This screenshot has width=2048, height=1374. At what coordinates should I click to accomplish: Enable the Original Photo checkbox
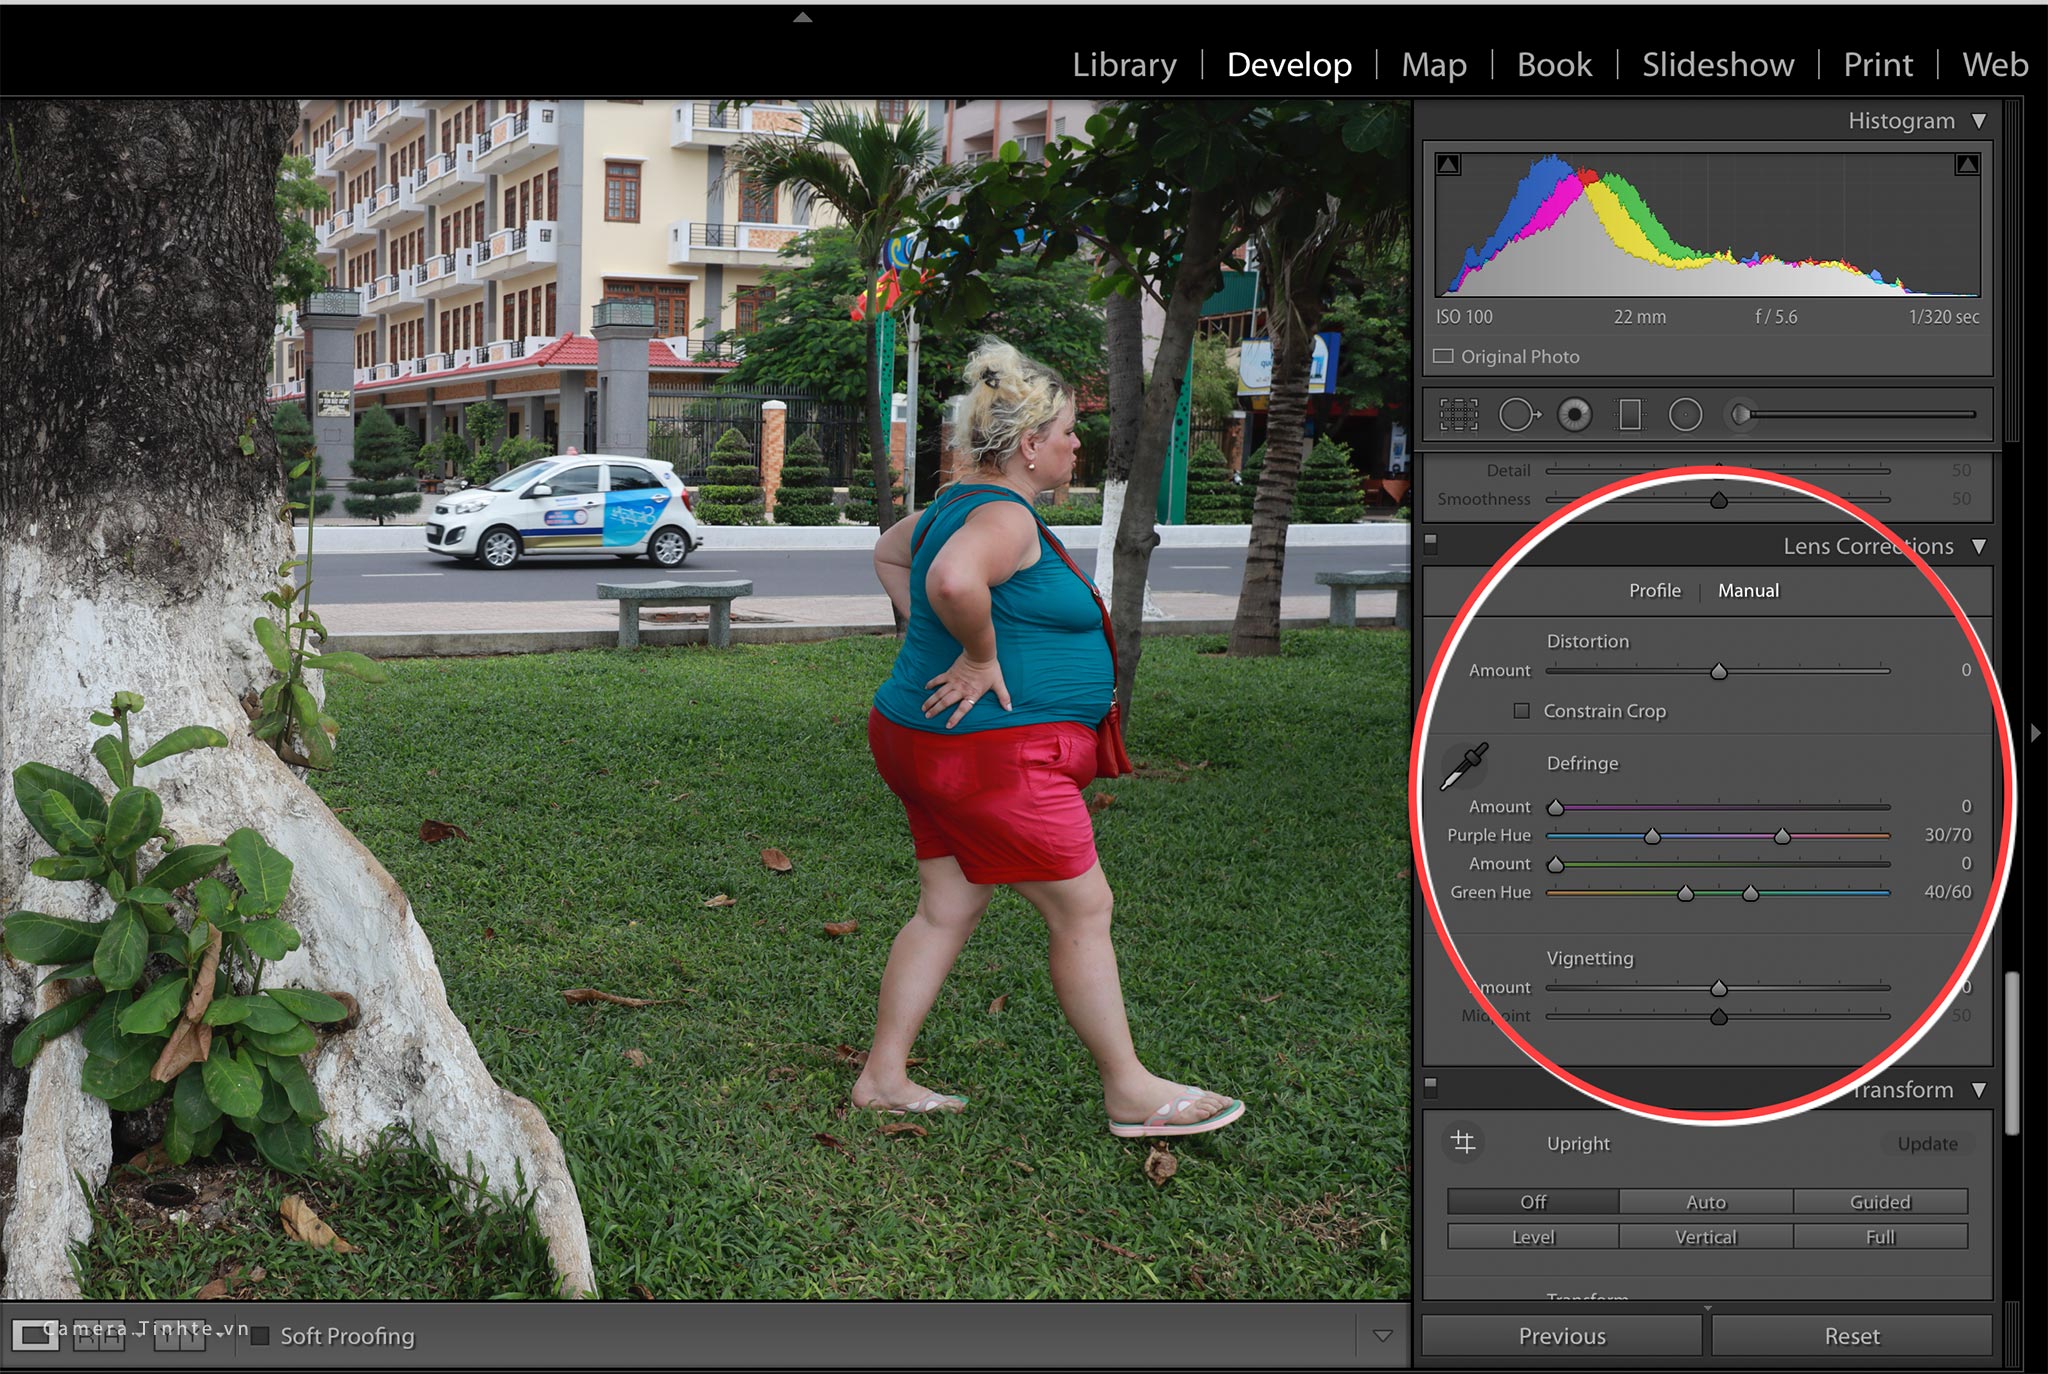click(x=1443, y=356)
